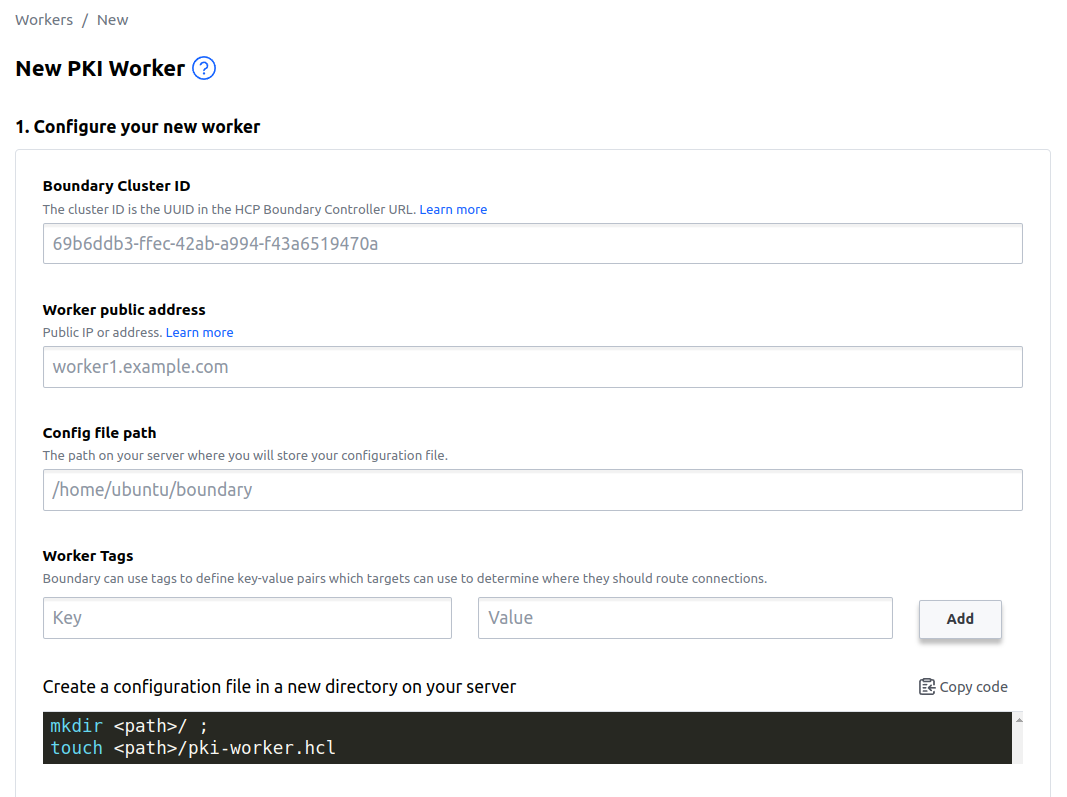Click the Configure your new worker heading
This screenshot has height=797, width=1067.
pos(138,127)
